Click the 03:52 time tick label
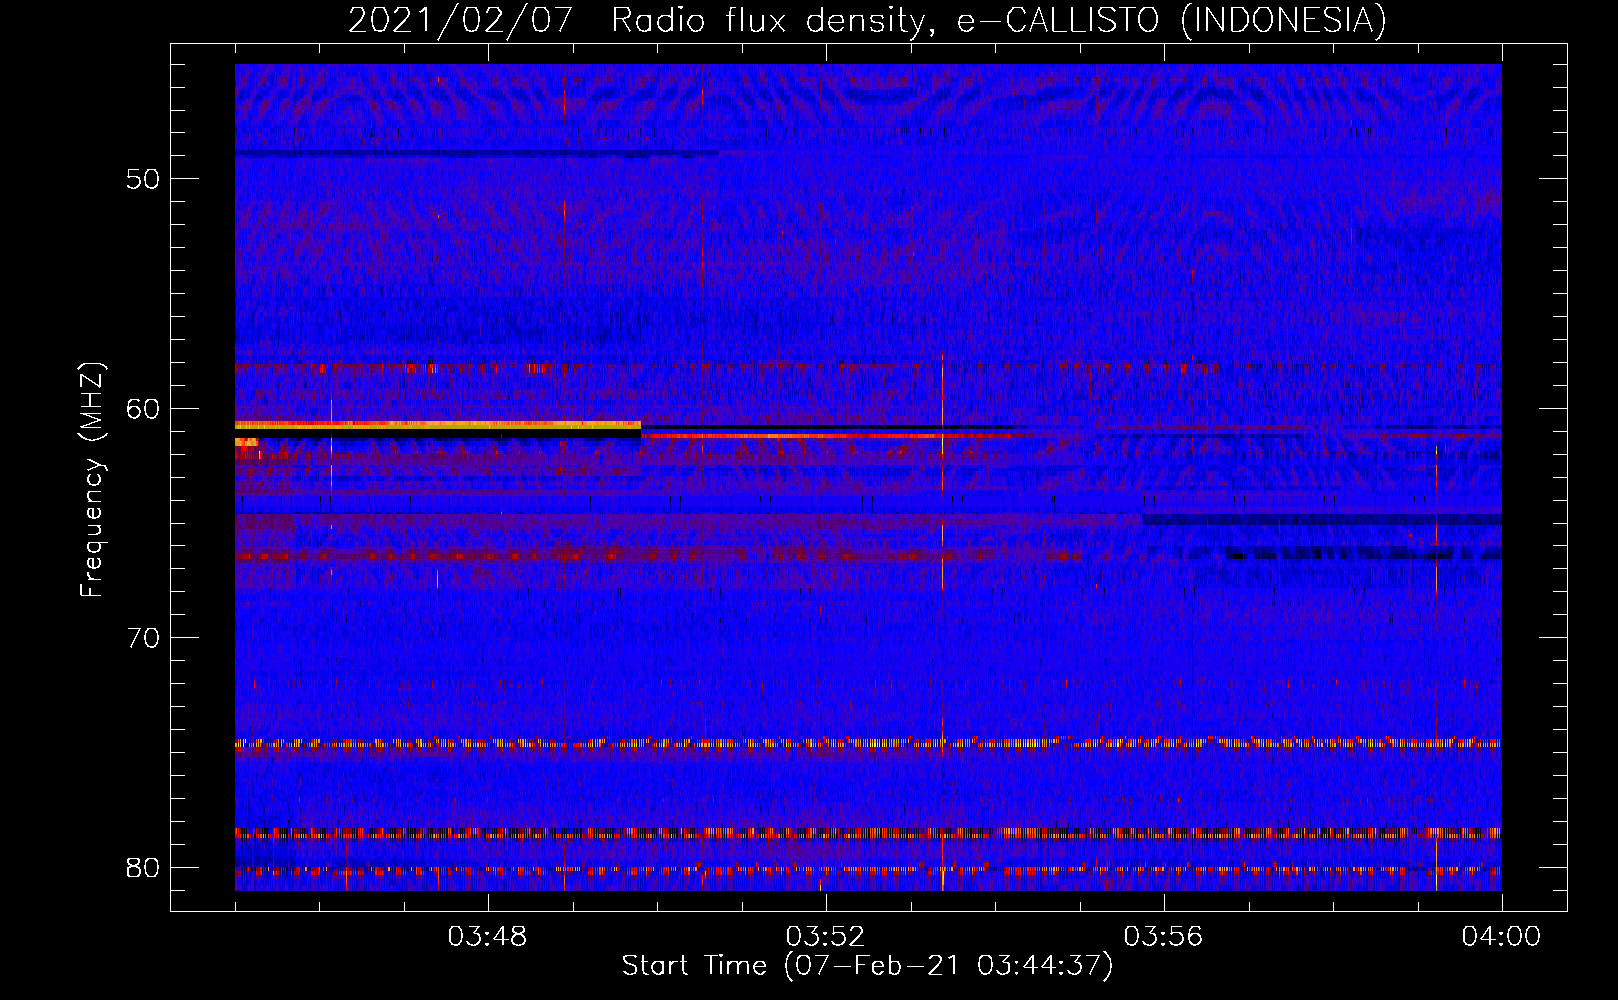This screenshot has height=1000, width=1618. pos(825,937)
